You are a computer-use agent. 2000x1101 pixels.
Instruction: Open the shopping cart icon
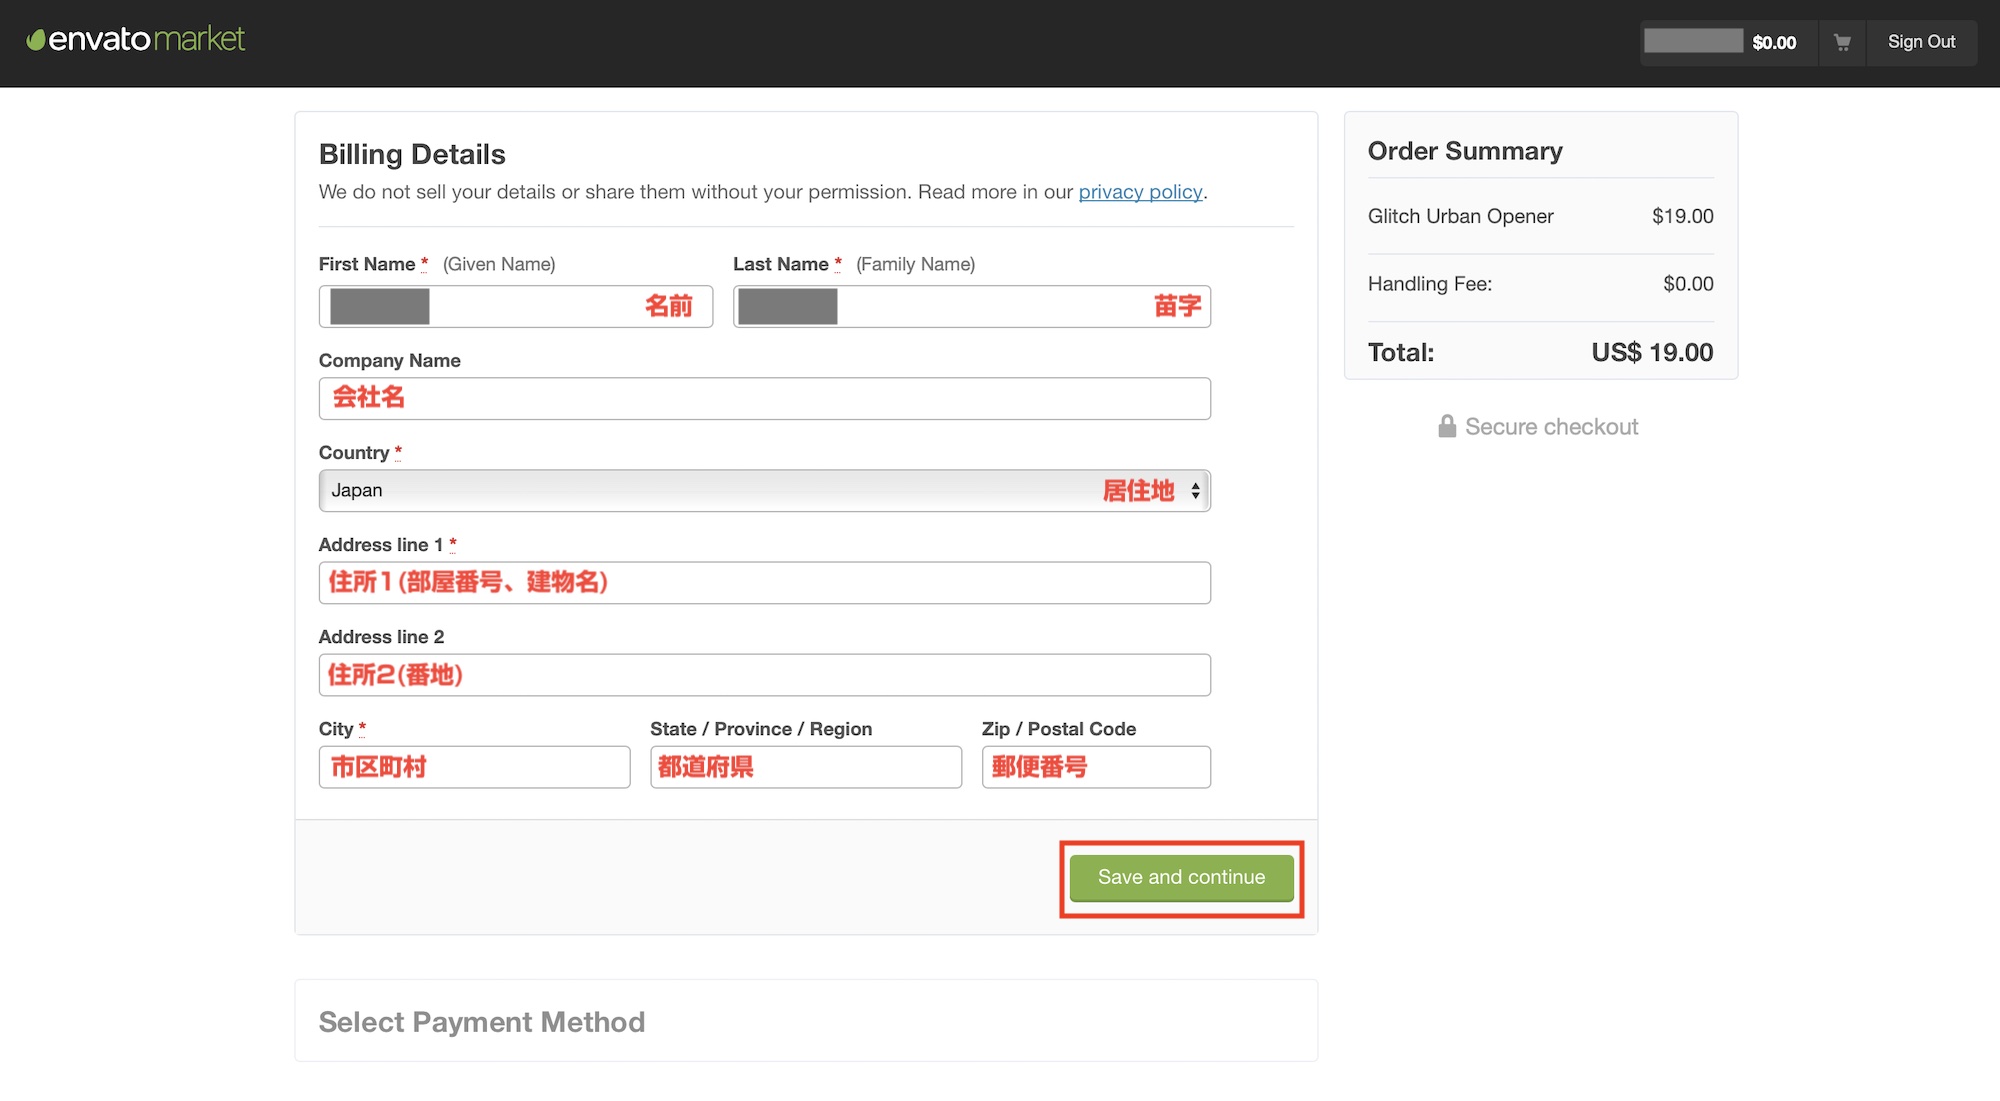pyautogui.click(x=1841, y=42)
